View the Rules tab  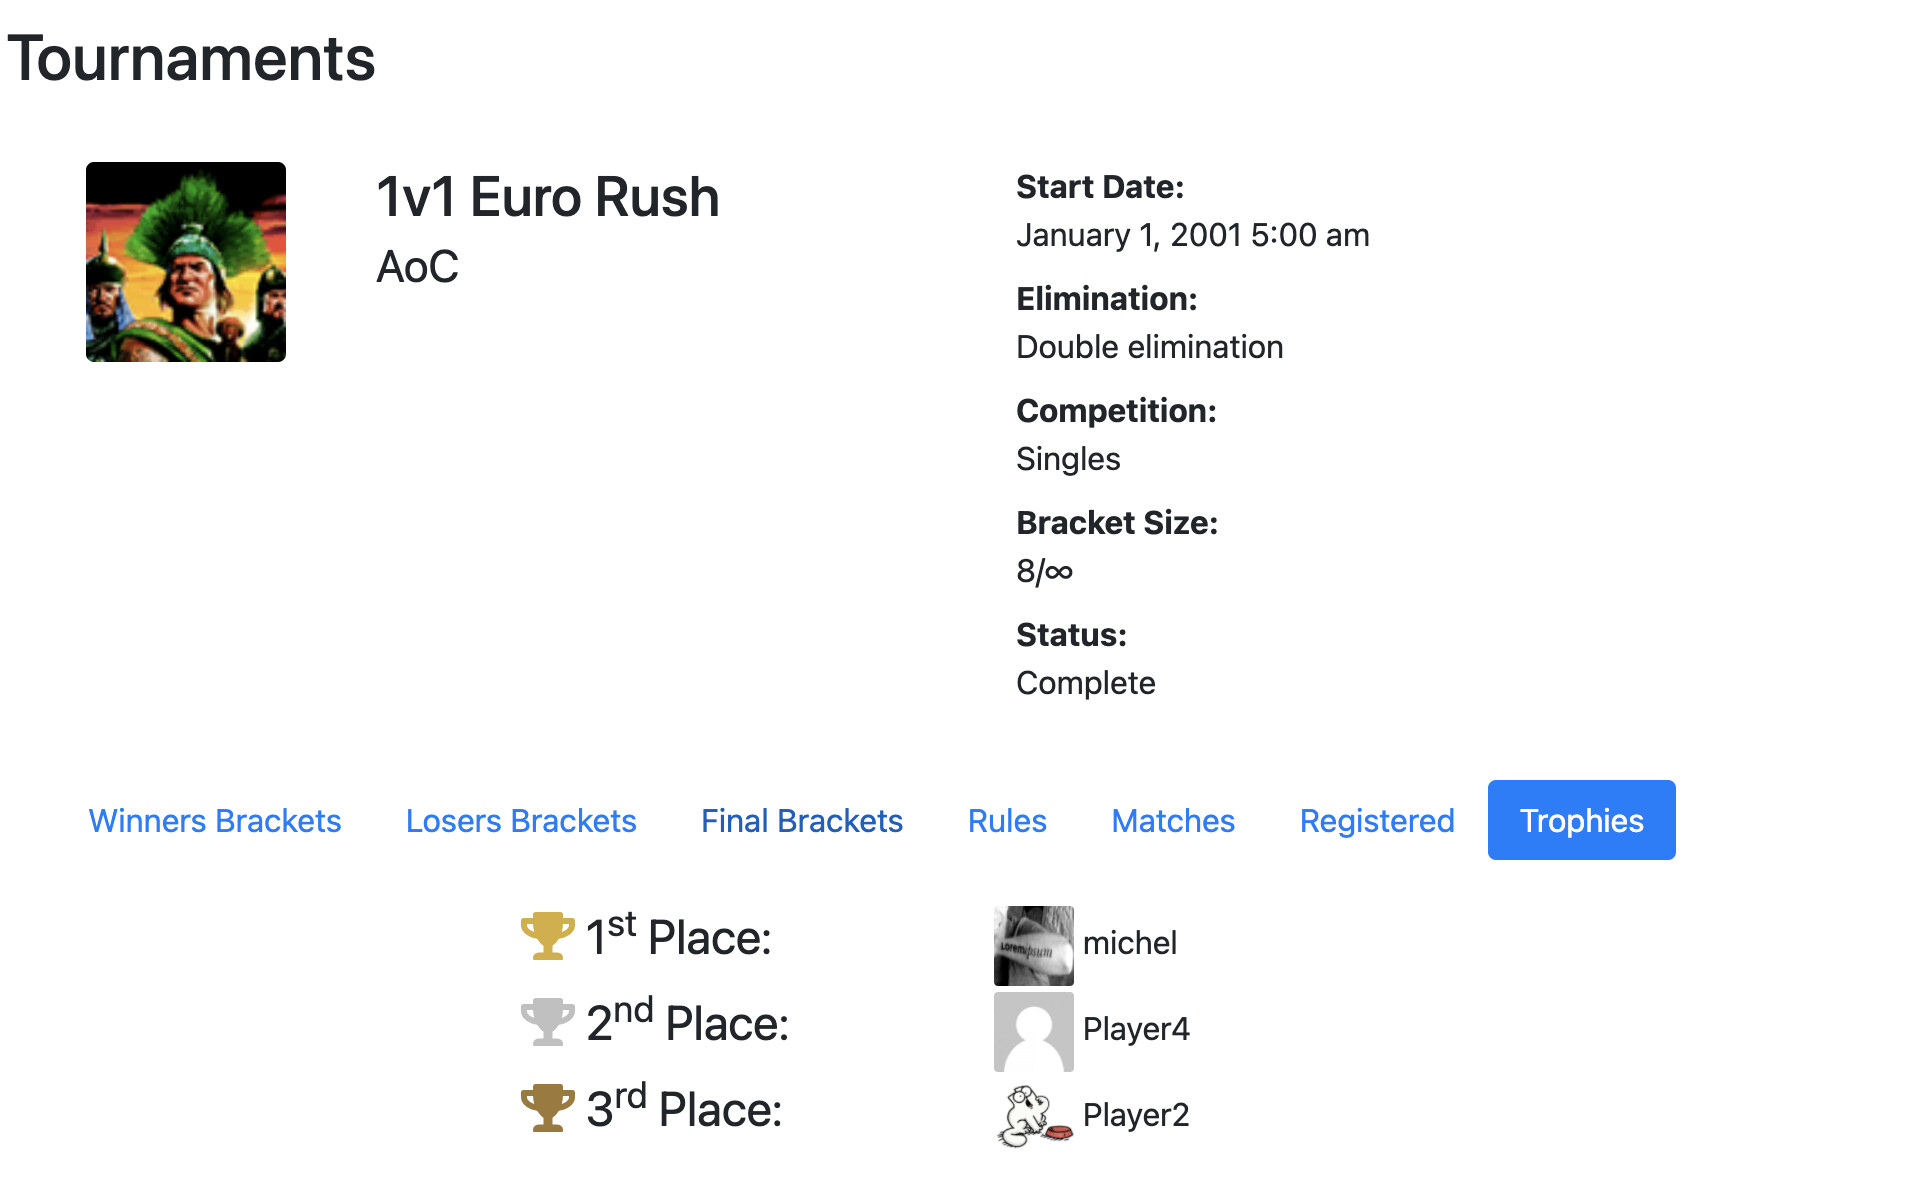(x=1007, y=820)
